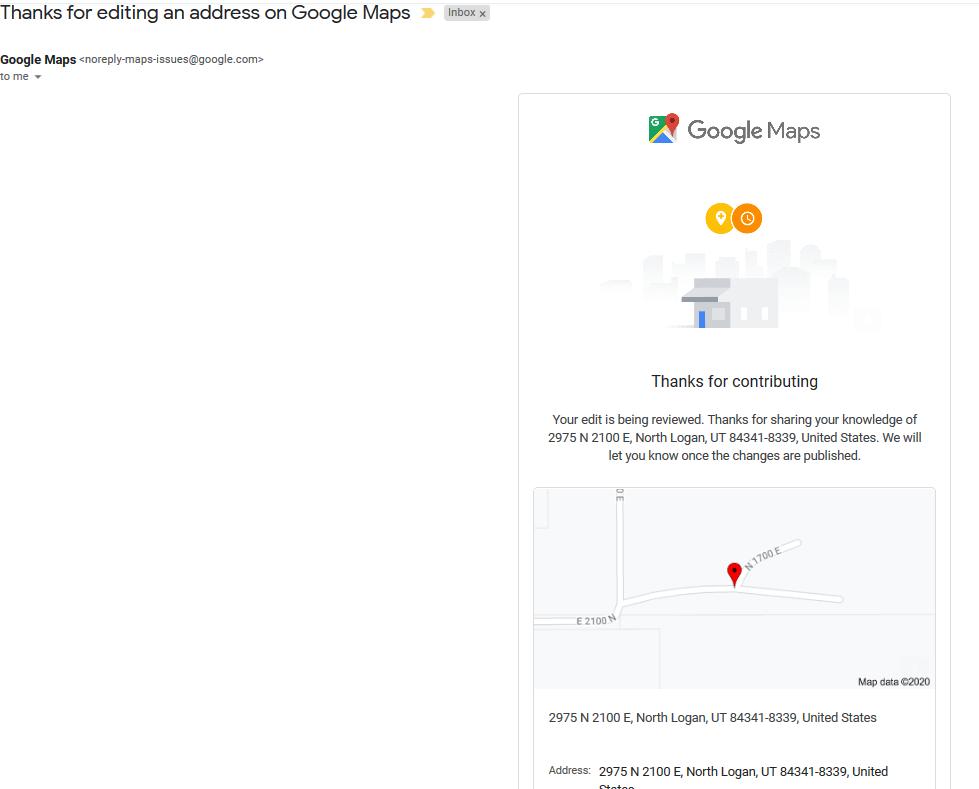
Task: Click address line below the map
Action: [712, 718]
